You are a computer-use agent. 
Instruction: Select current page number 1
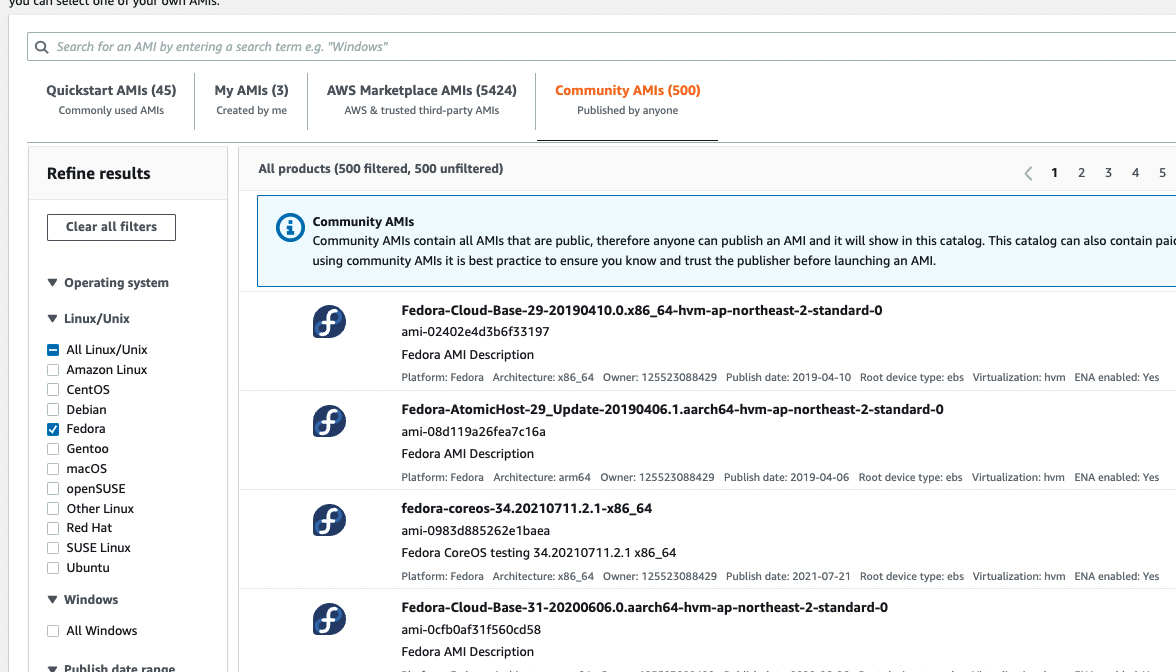click(1054, 173)
